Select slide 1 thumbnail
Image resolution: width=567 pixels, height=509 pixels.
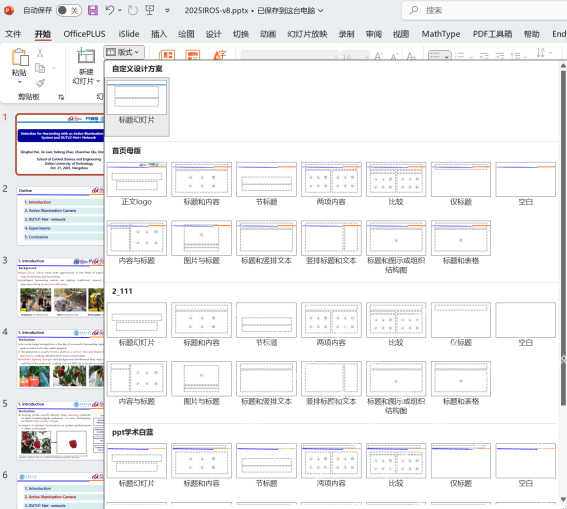coord(60,144)
